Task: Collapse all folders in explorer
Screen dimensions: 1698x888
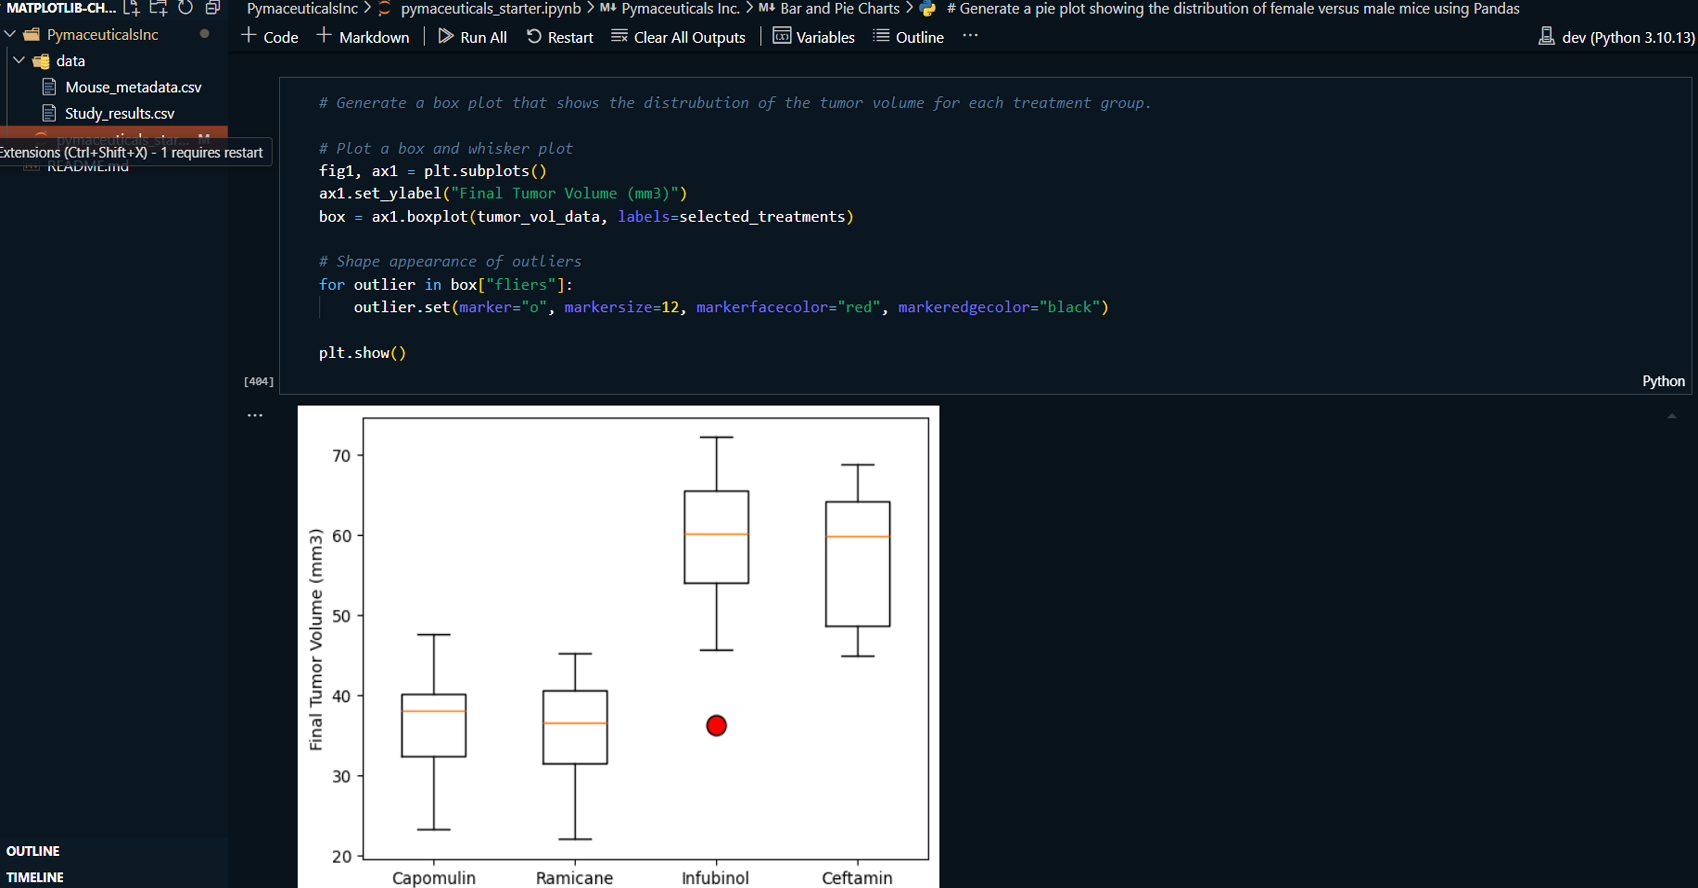Action: click(x=212, y=8)
